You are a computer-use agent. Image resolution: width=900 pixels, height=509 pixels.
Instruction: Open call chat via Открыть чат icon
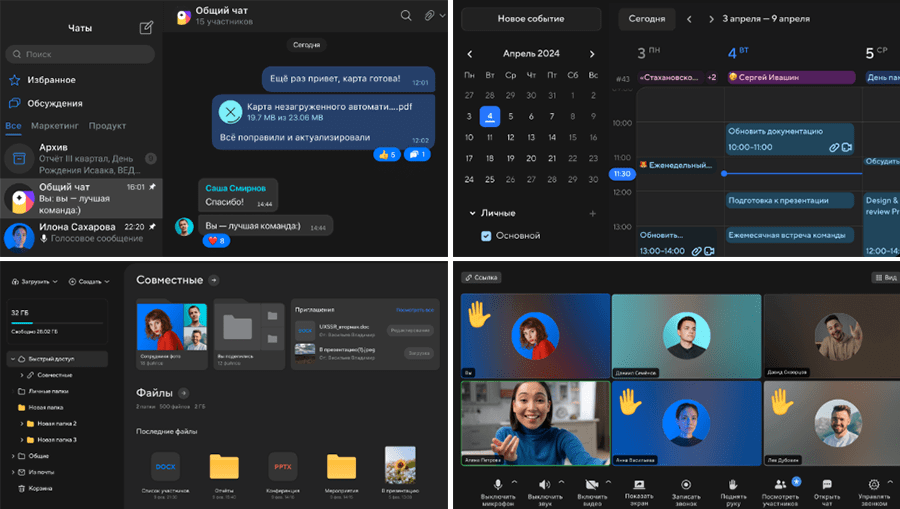tap(827, 485)
